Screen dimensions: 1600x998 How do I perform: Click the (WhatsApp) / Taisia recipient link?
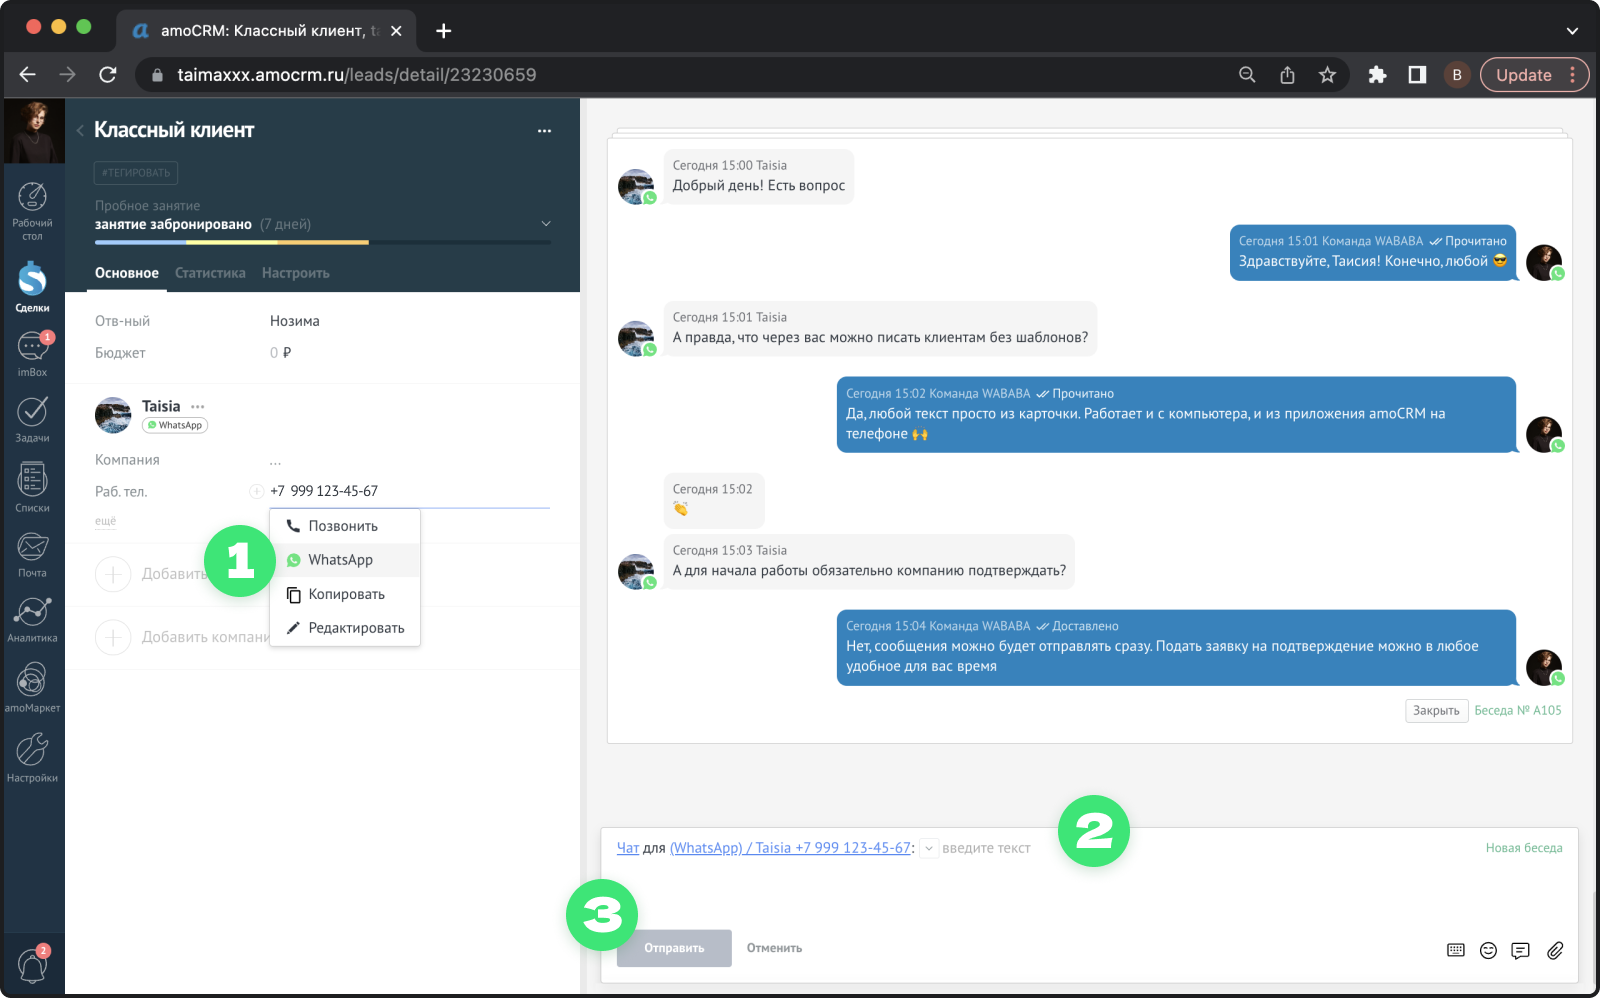tap(790, 848)
